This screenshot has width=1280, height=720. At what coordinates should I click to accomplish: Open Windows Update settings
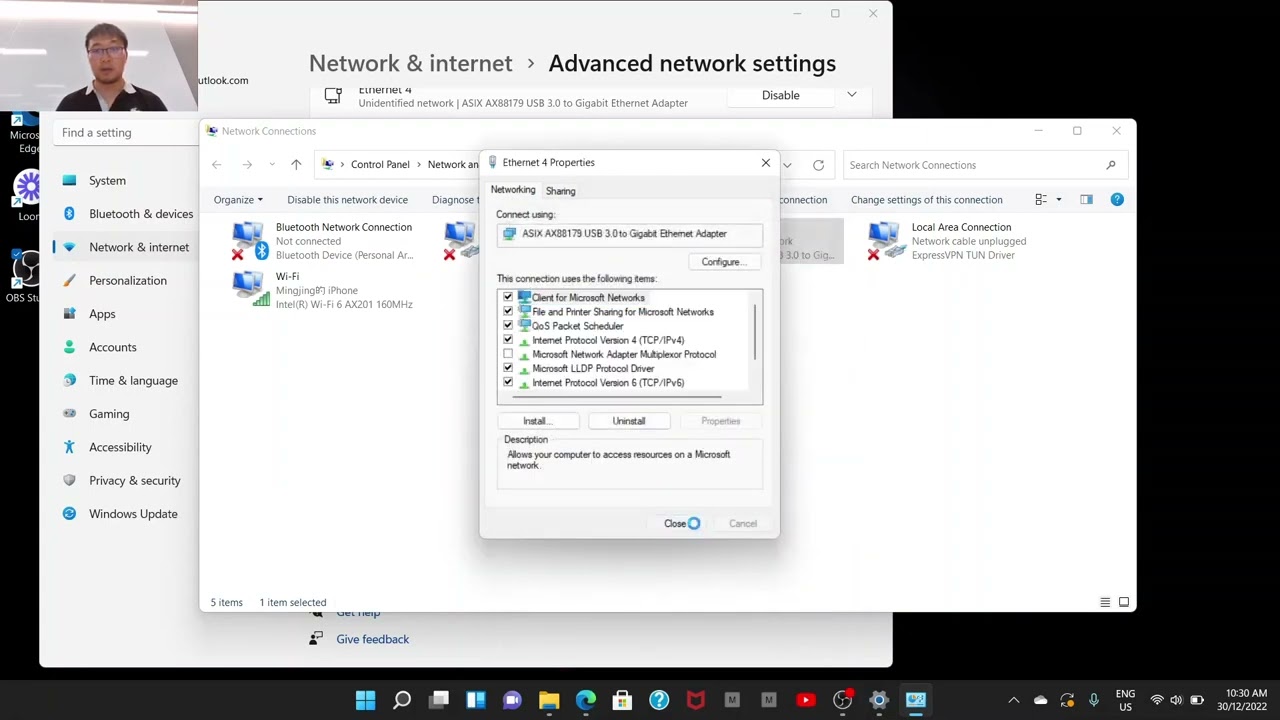pyautogui.click(x=133, y=514)
